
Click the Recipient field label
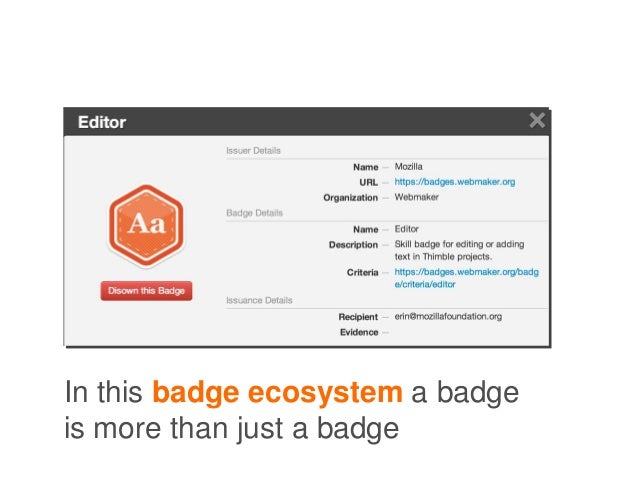358,317
